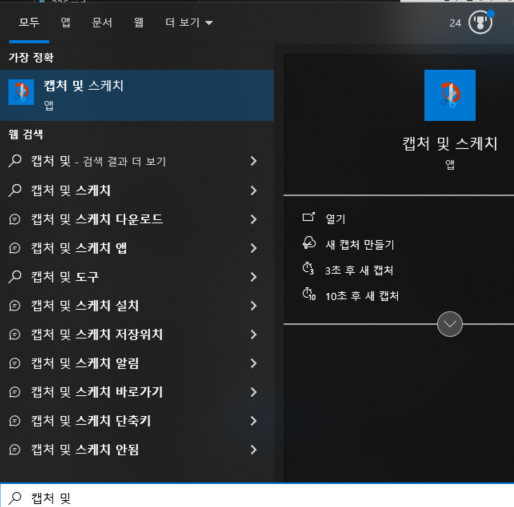Expand arrow for 캡처 및 스케치 바로가기
The image size is (514, 507).
(x=254, y=392)
